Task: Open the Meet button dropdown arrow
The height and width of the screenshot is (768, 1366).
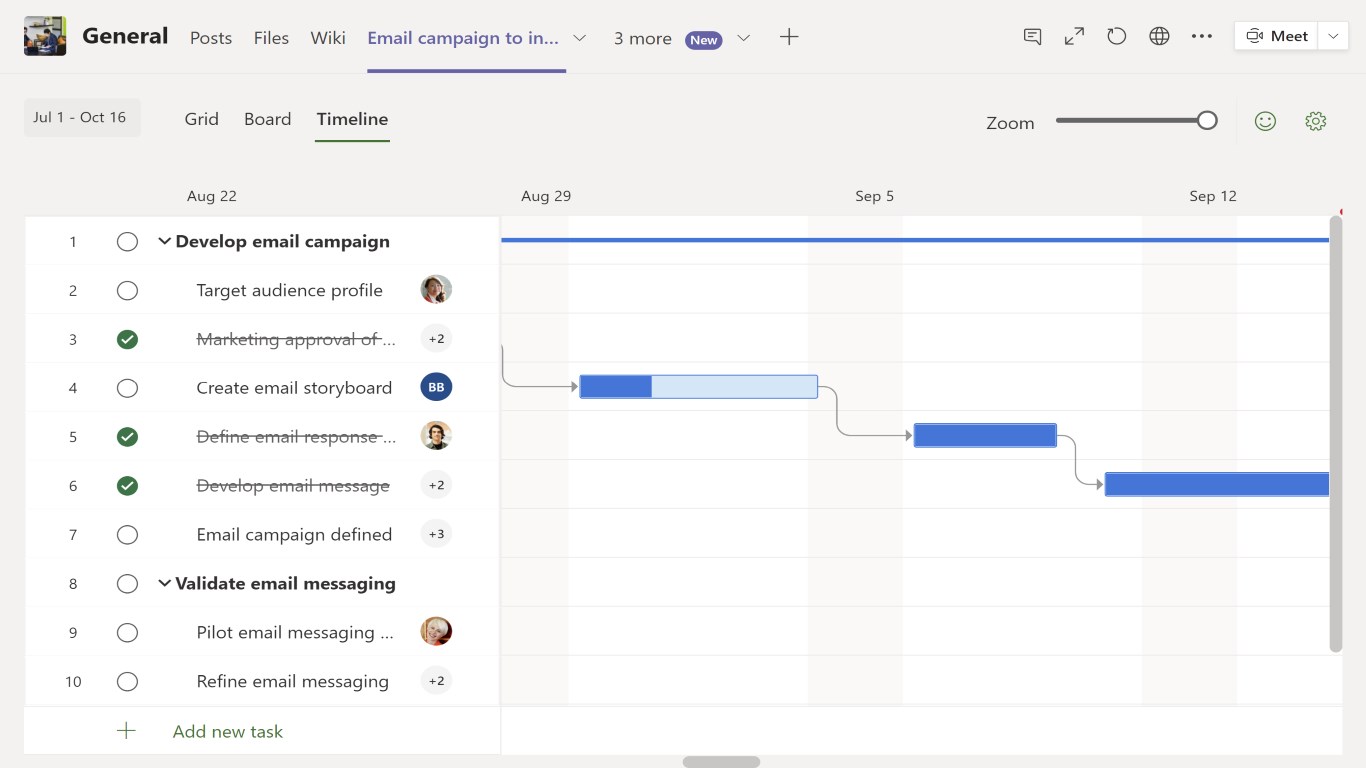Action: pos(1333,36)
